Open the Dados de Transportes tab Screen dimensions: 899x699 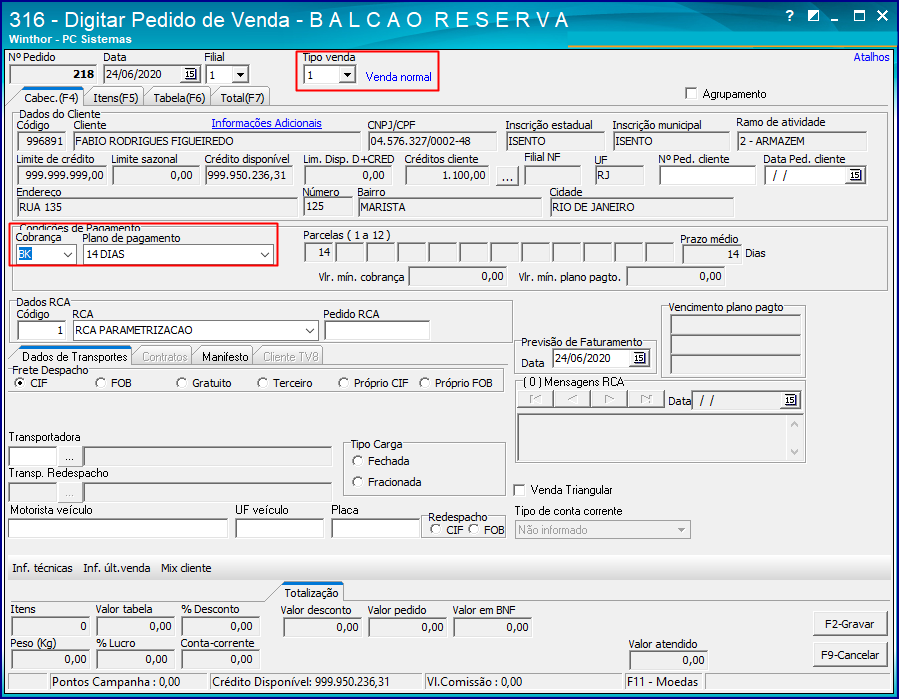[x=75, y=357]
